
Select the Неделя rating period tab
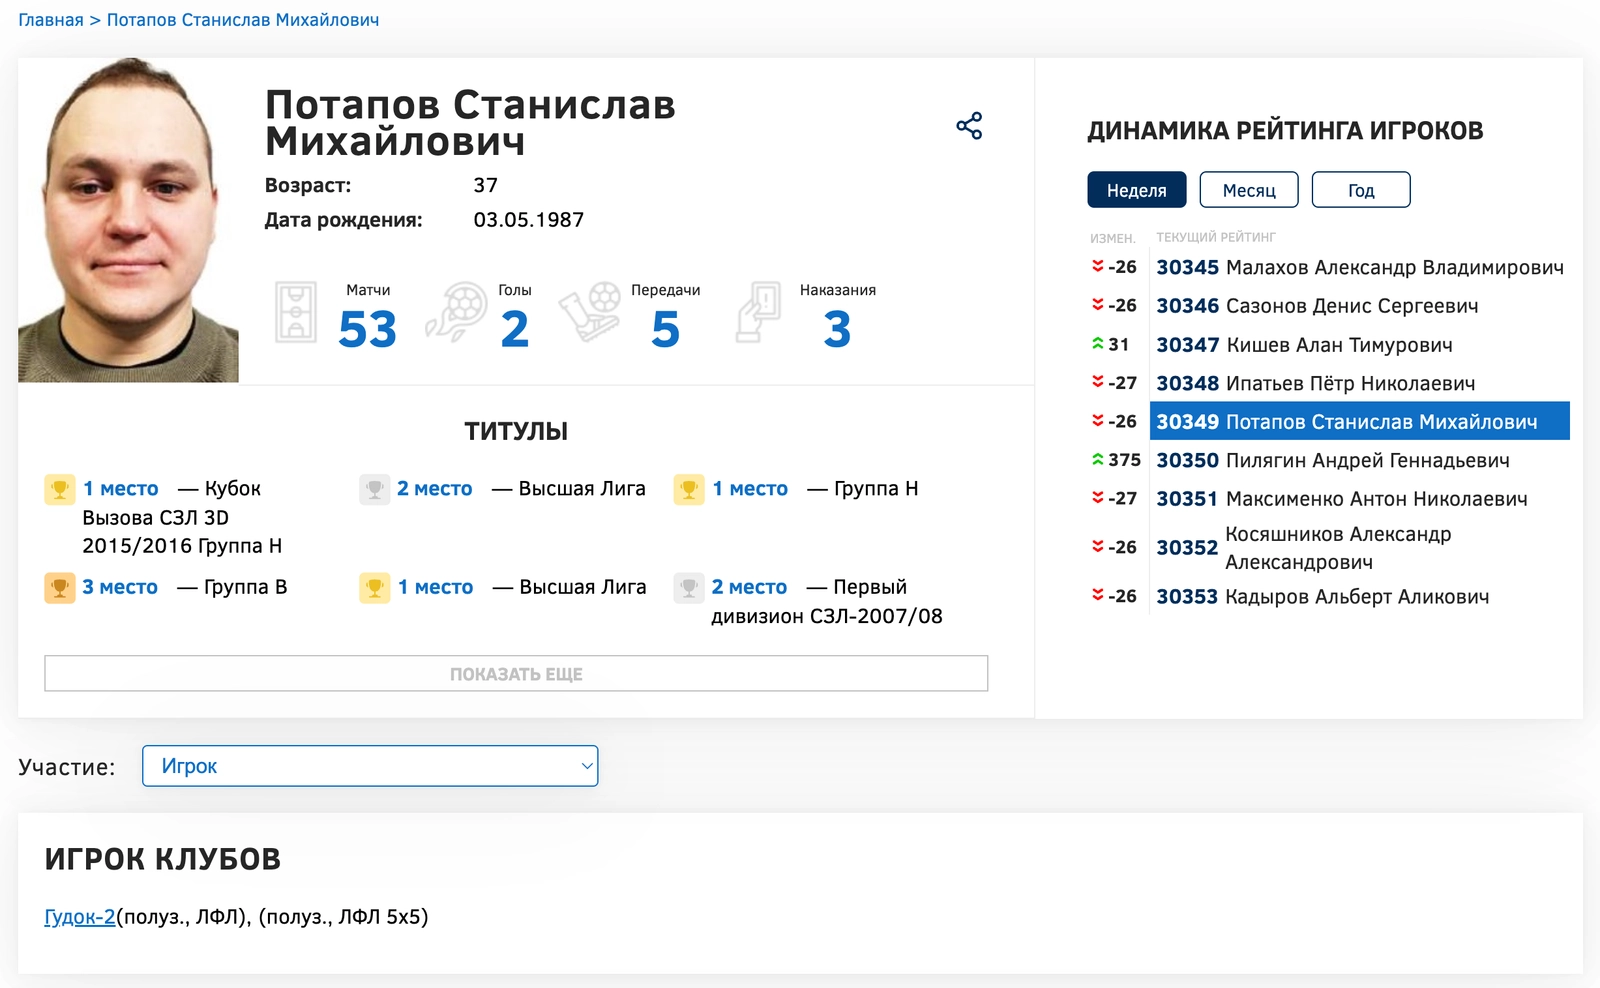[x=1136, y=190]
